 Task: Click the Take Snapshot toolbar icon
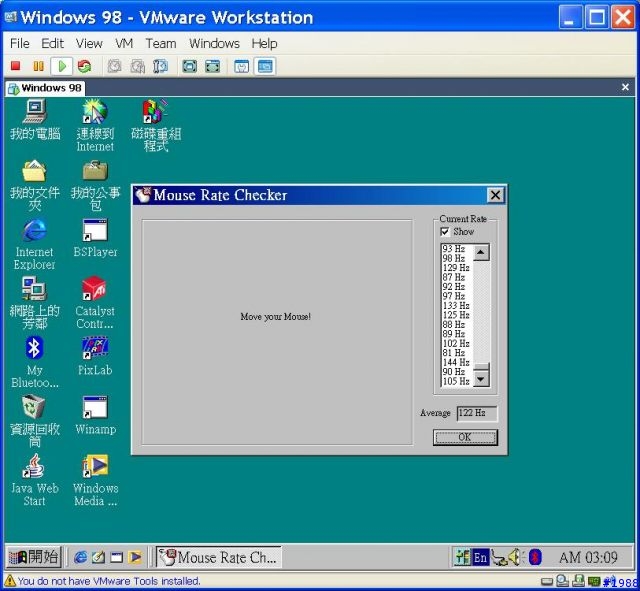[x=115, y=66]
